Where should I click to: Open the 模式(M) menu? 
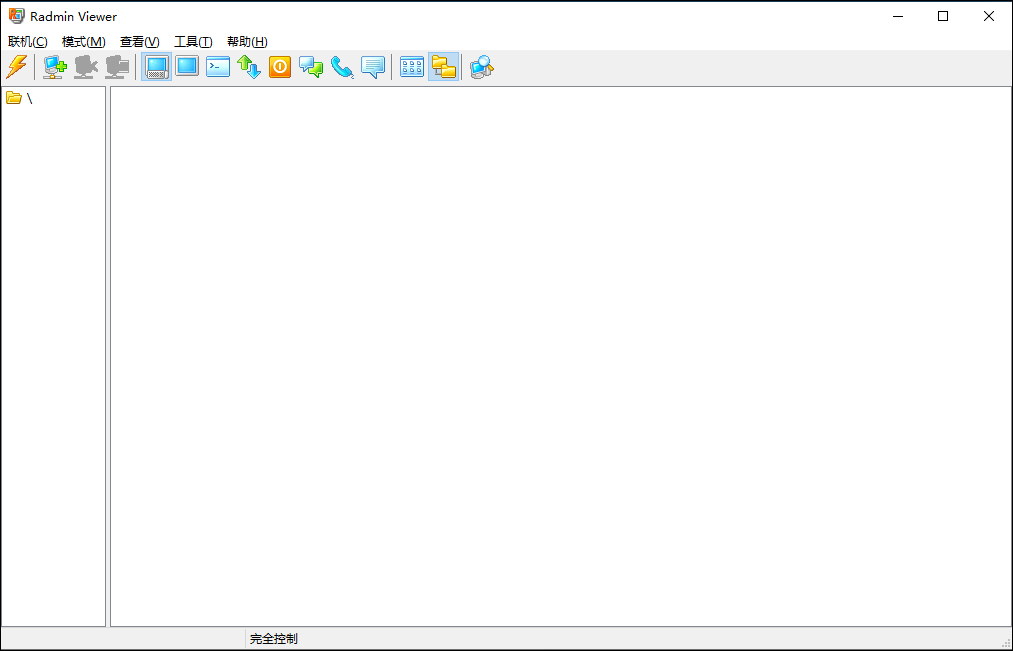pyautogui.click(x=83, y=41)
